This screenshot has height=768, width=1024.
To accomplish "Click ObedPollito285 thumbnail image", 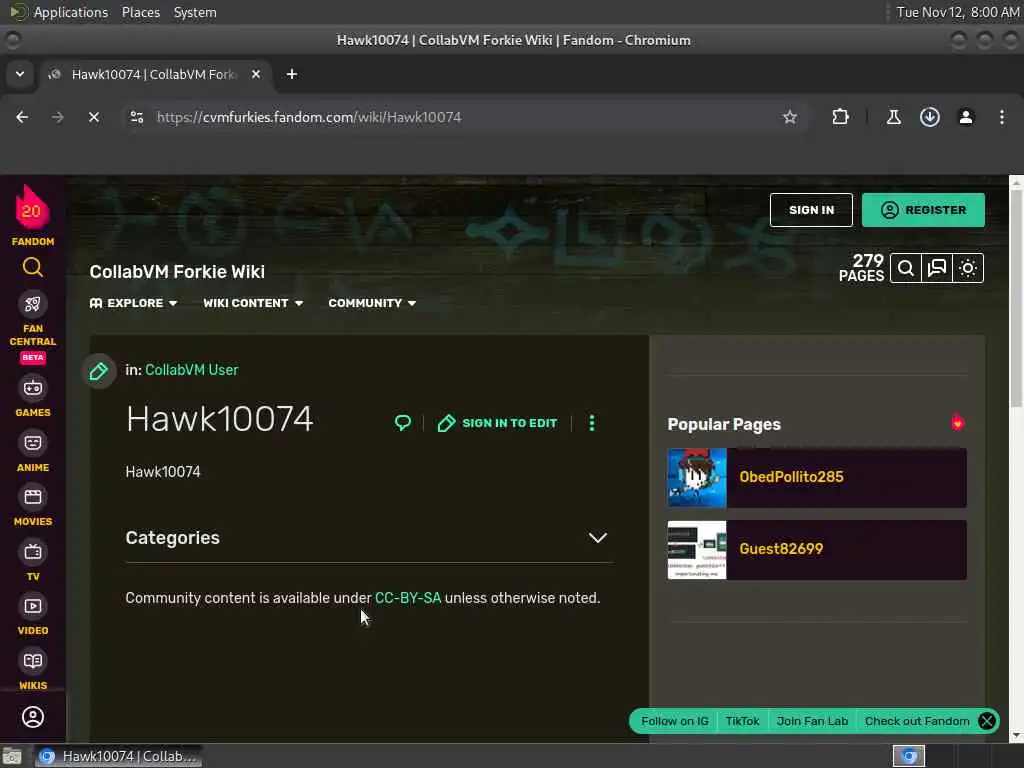I will coord(697,477).
